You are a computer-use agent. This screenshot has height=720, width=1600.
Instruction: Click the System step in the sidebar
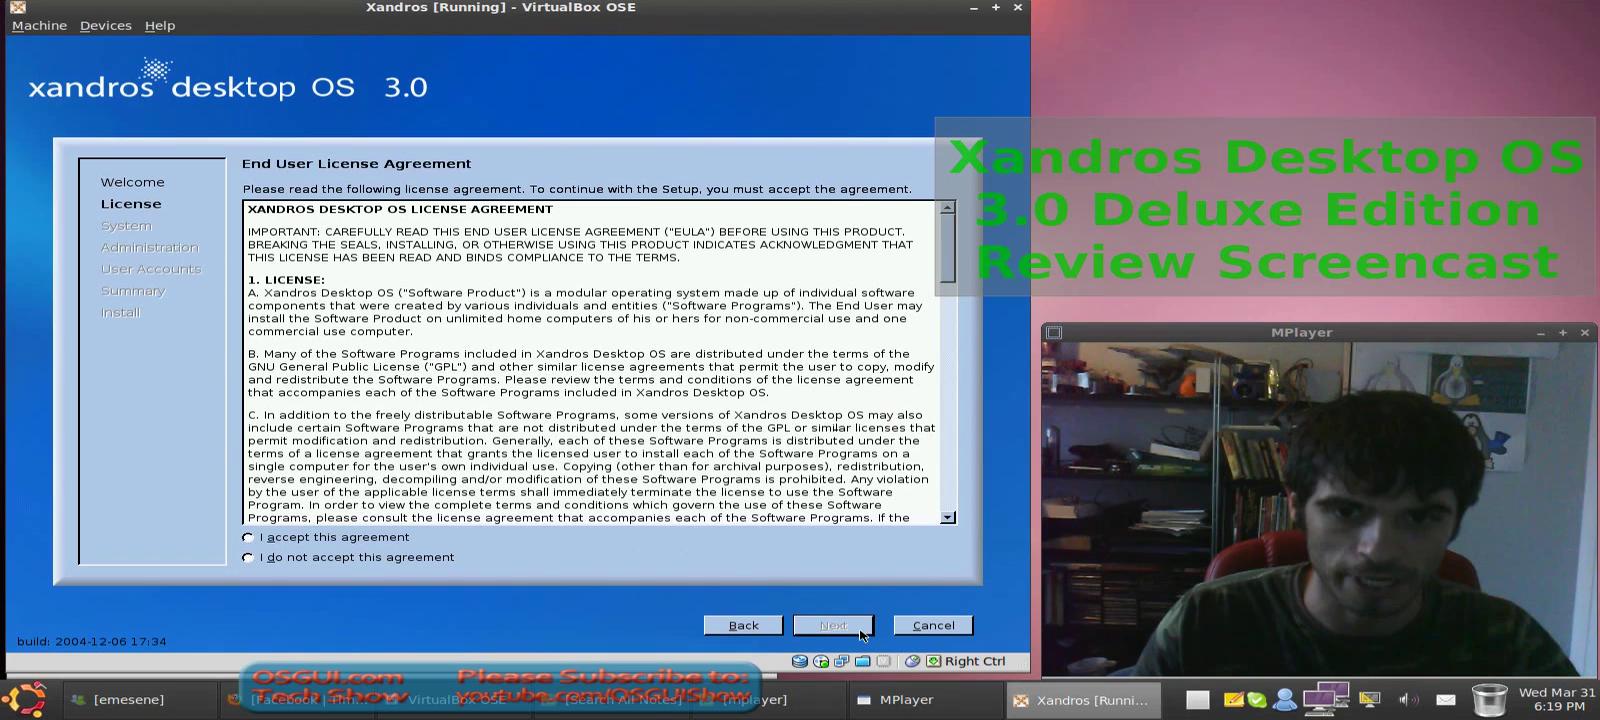[x=126, y=226]
